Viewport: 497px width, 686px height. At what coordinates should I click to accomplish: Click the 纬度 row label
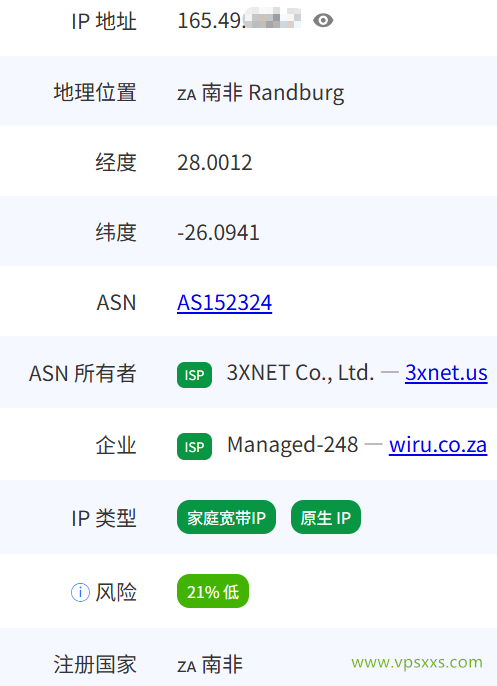(x=116, y=232)
